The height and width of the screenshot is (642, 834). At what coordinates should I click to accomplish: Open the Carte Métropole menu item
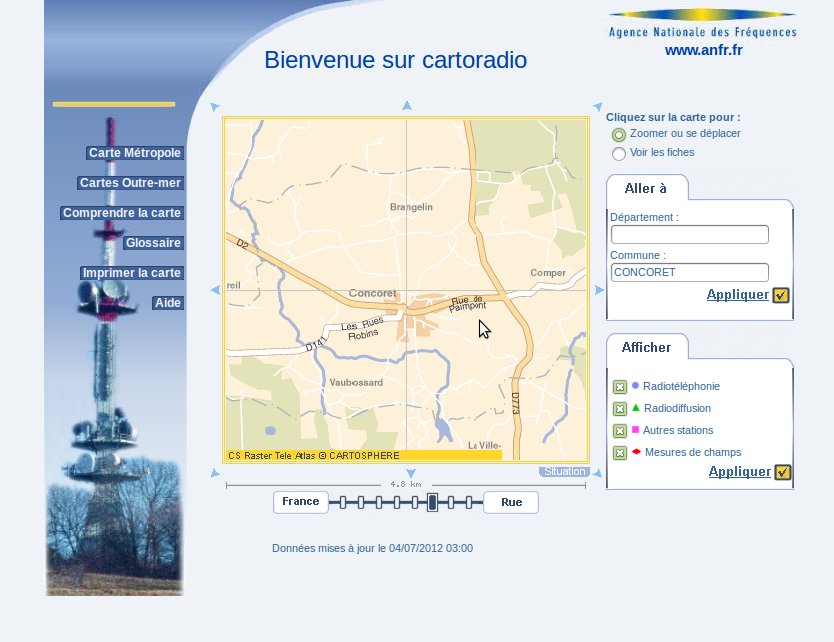coord(135,153)
